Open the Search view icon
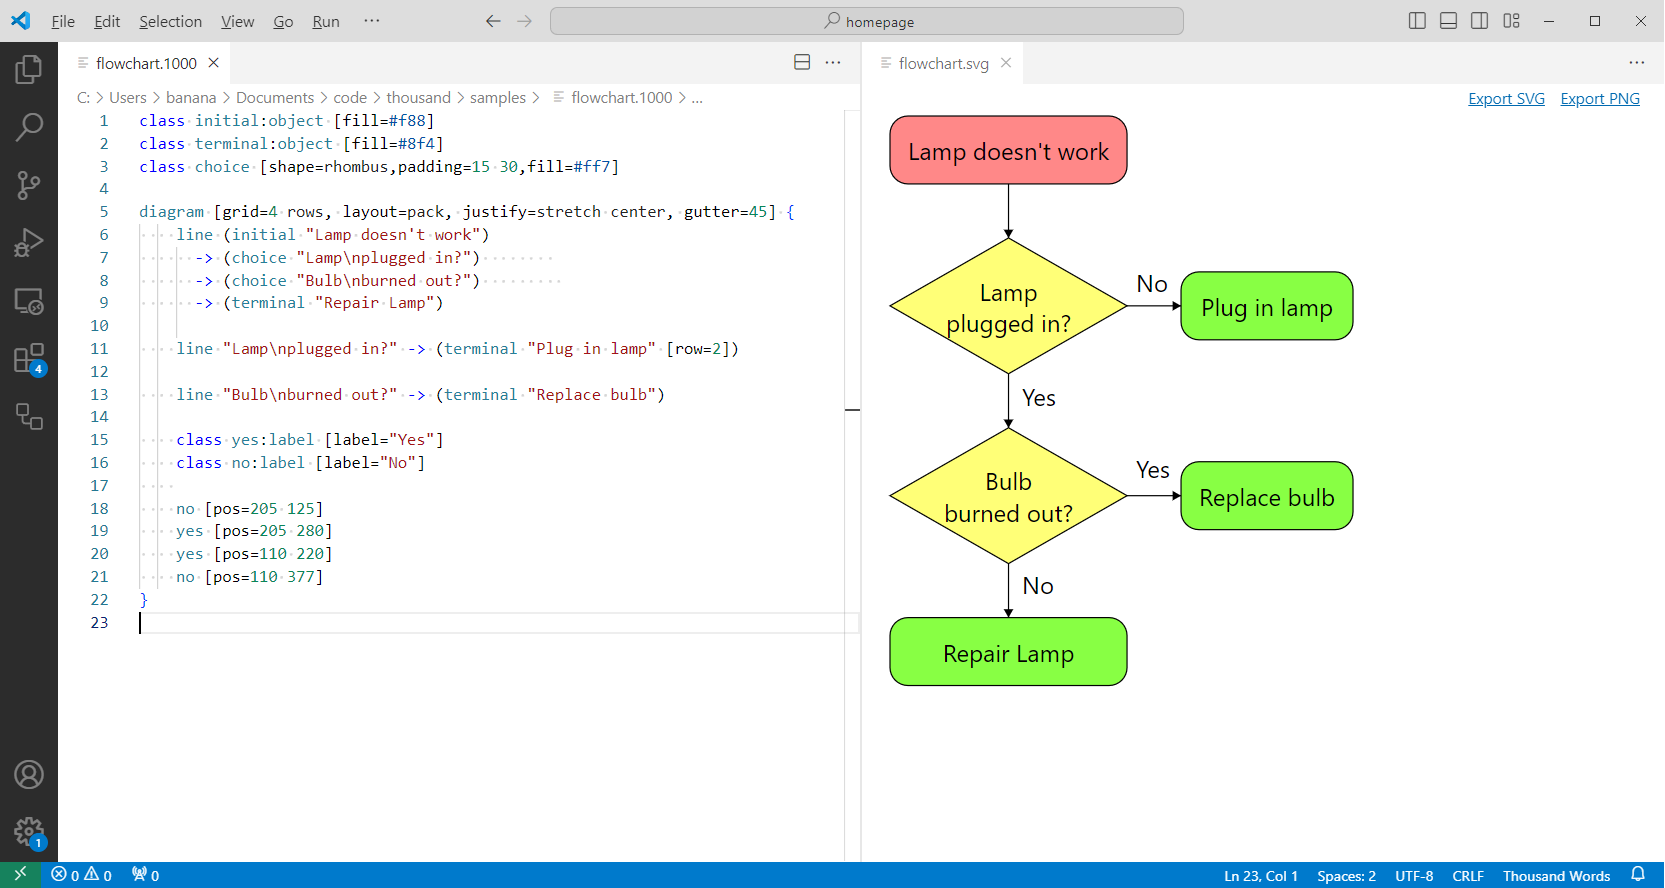Image resolution: width=1665 pixels, height=888 pixels. coord(29,127)
